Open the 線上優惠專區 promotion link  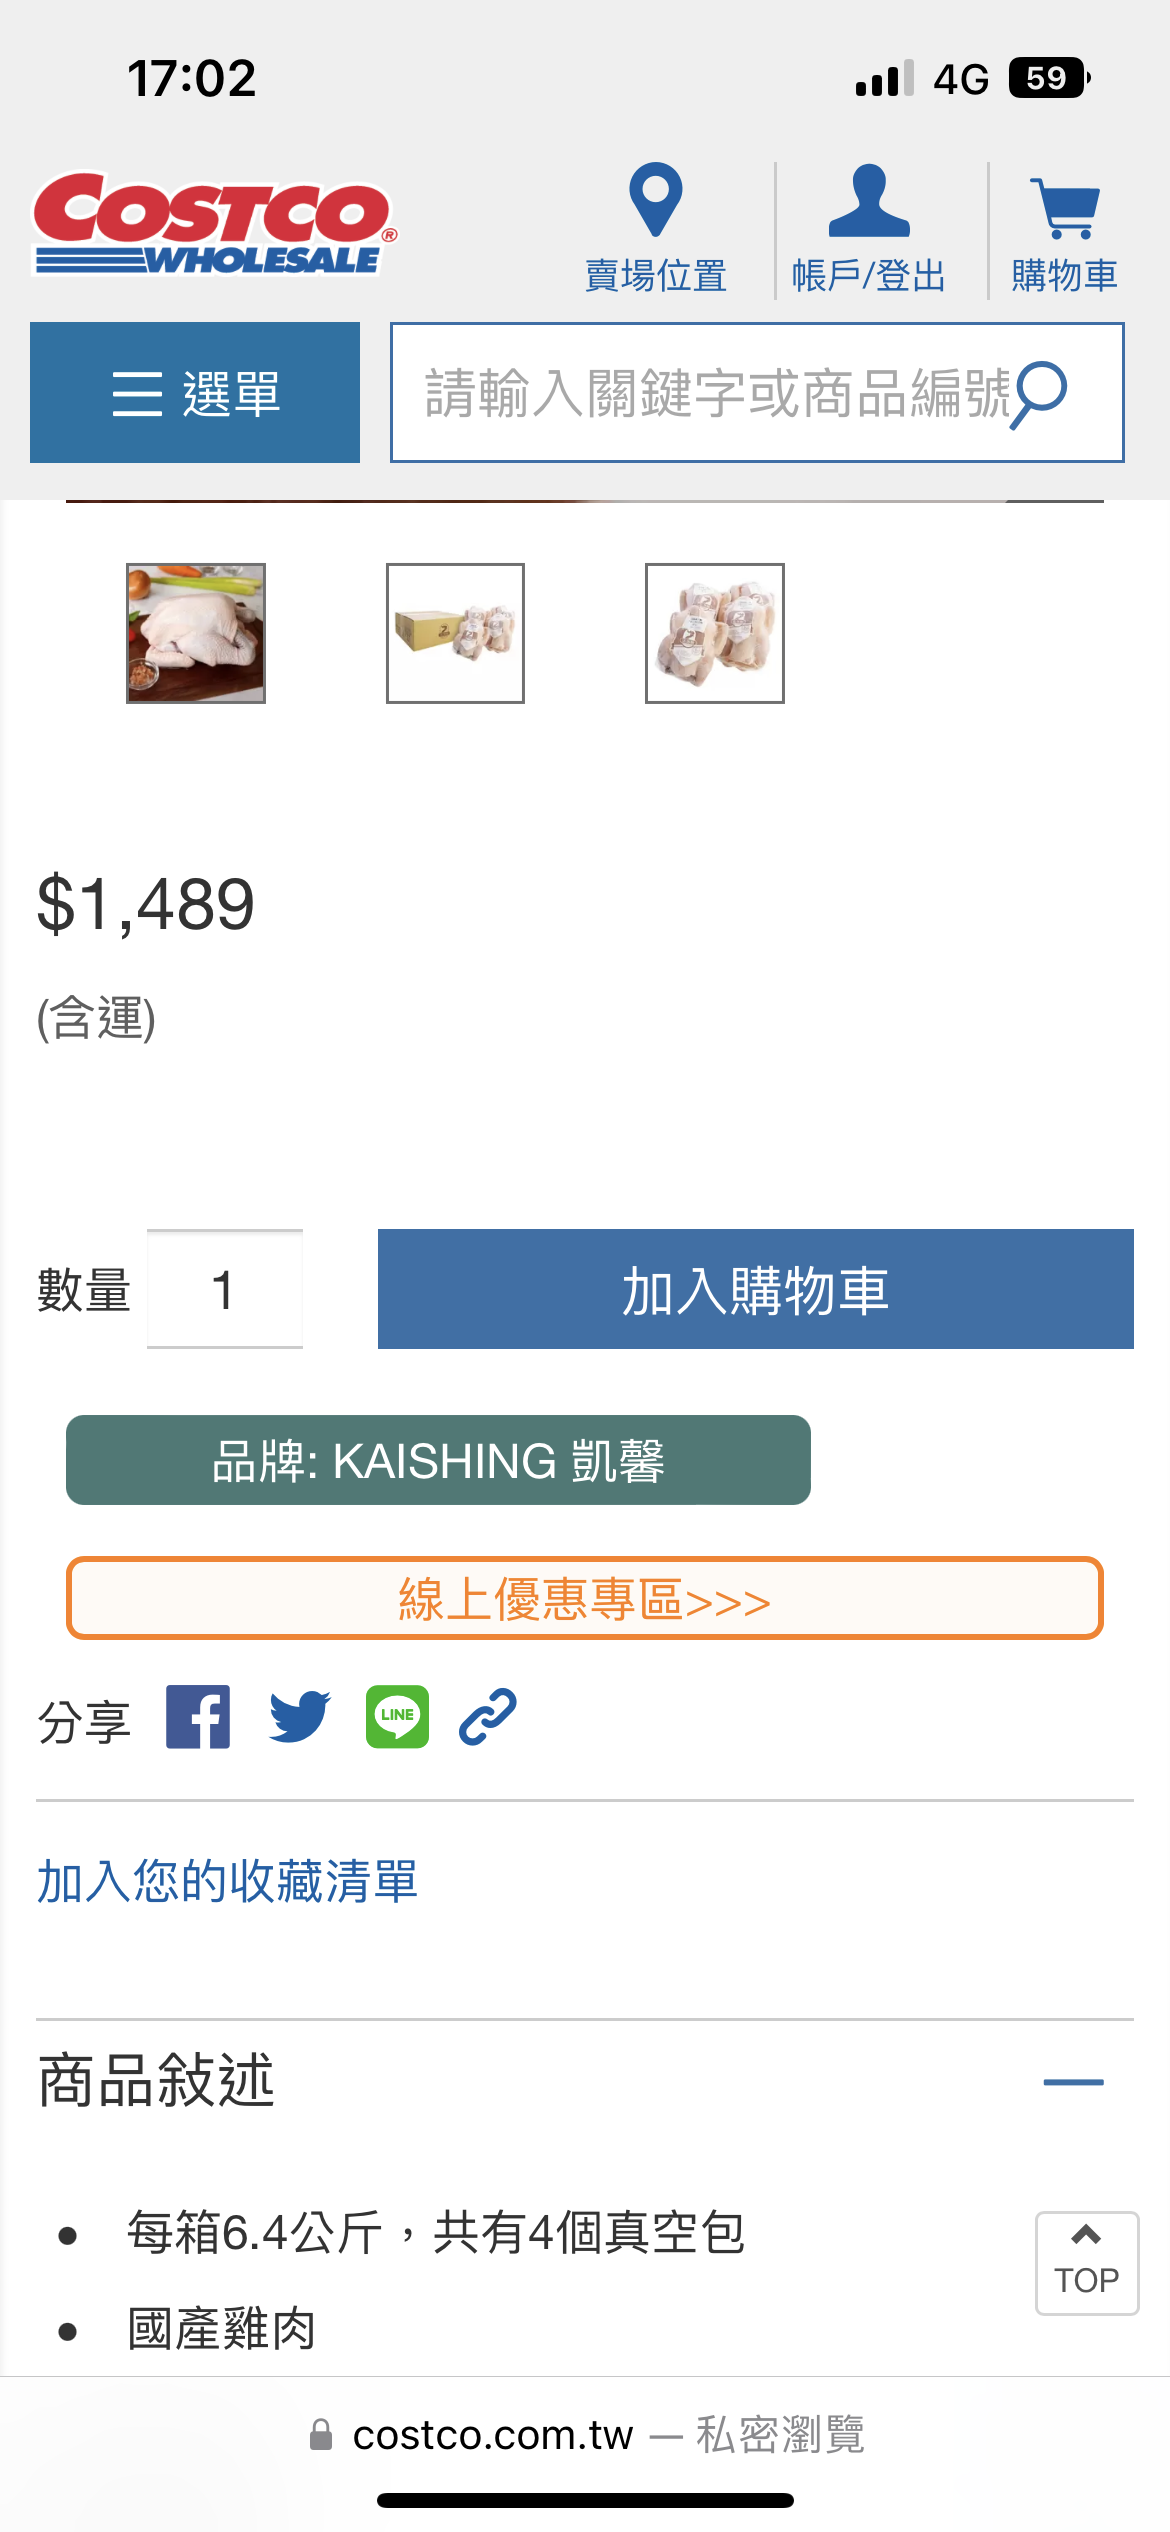pyautogui.click(x=585, y=1598)
